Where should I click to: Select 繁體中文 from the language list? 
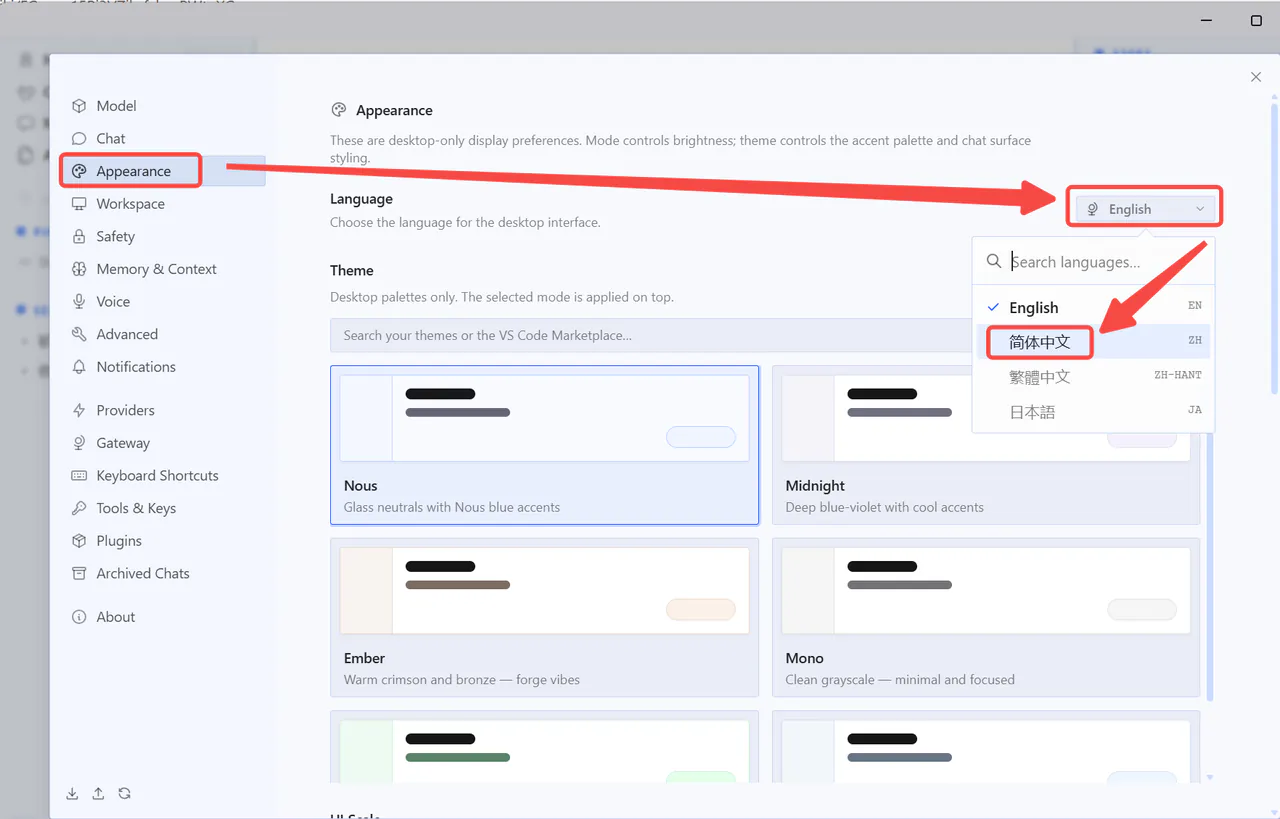[1093, 377]
